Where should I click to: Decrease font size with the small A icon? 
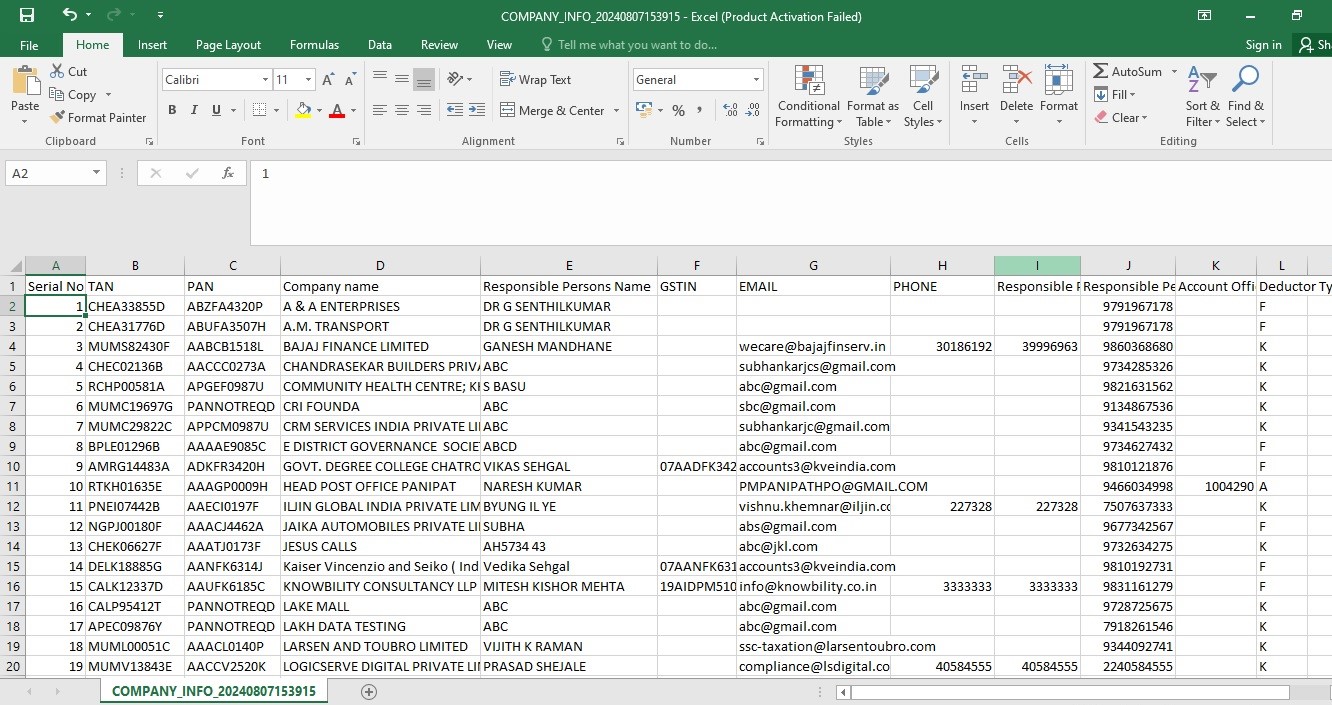coord(351,80)
